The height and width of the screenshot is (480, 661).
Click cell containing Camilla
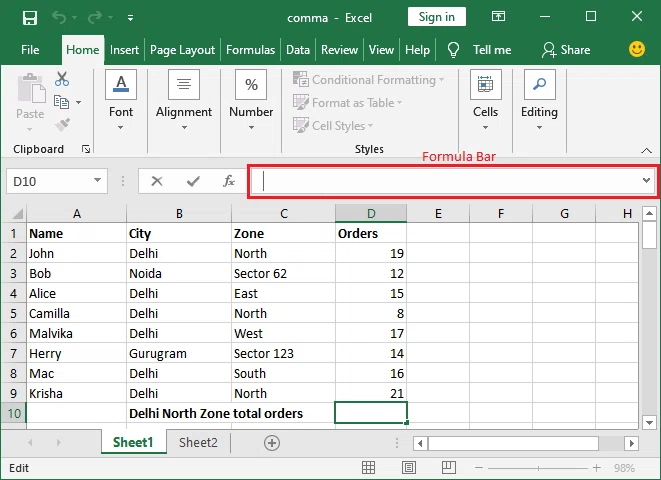76,314
